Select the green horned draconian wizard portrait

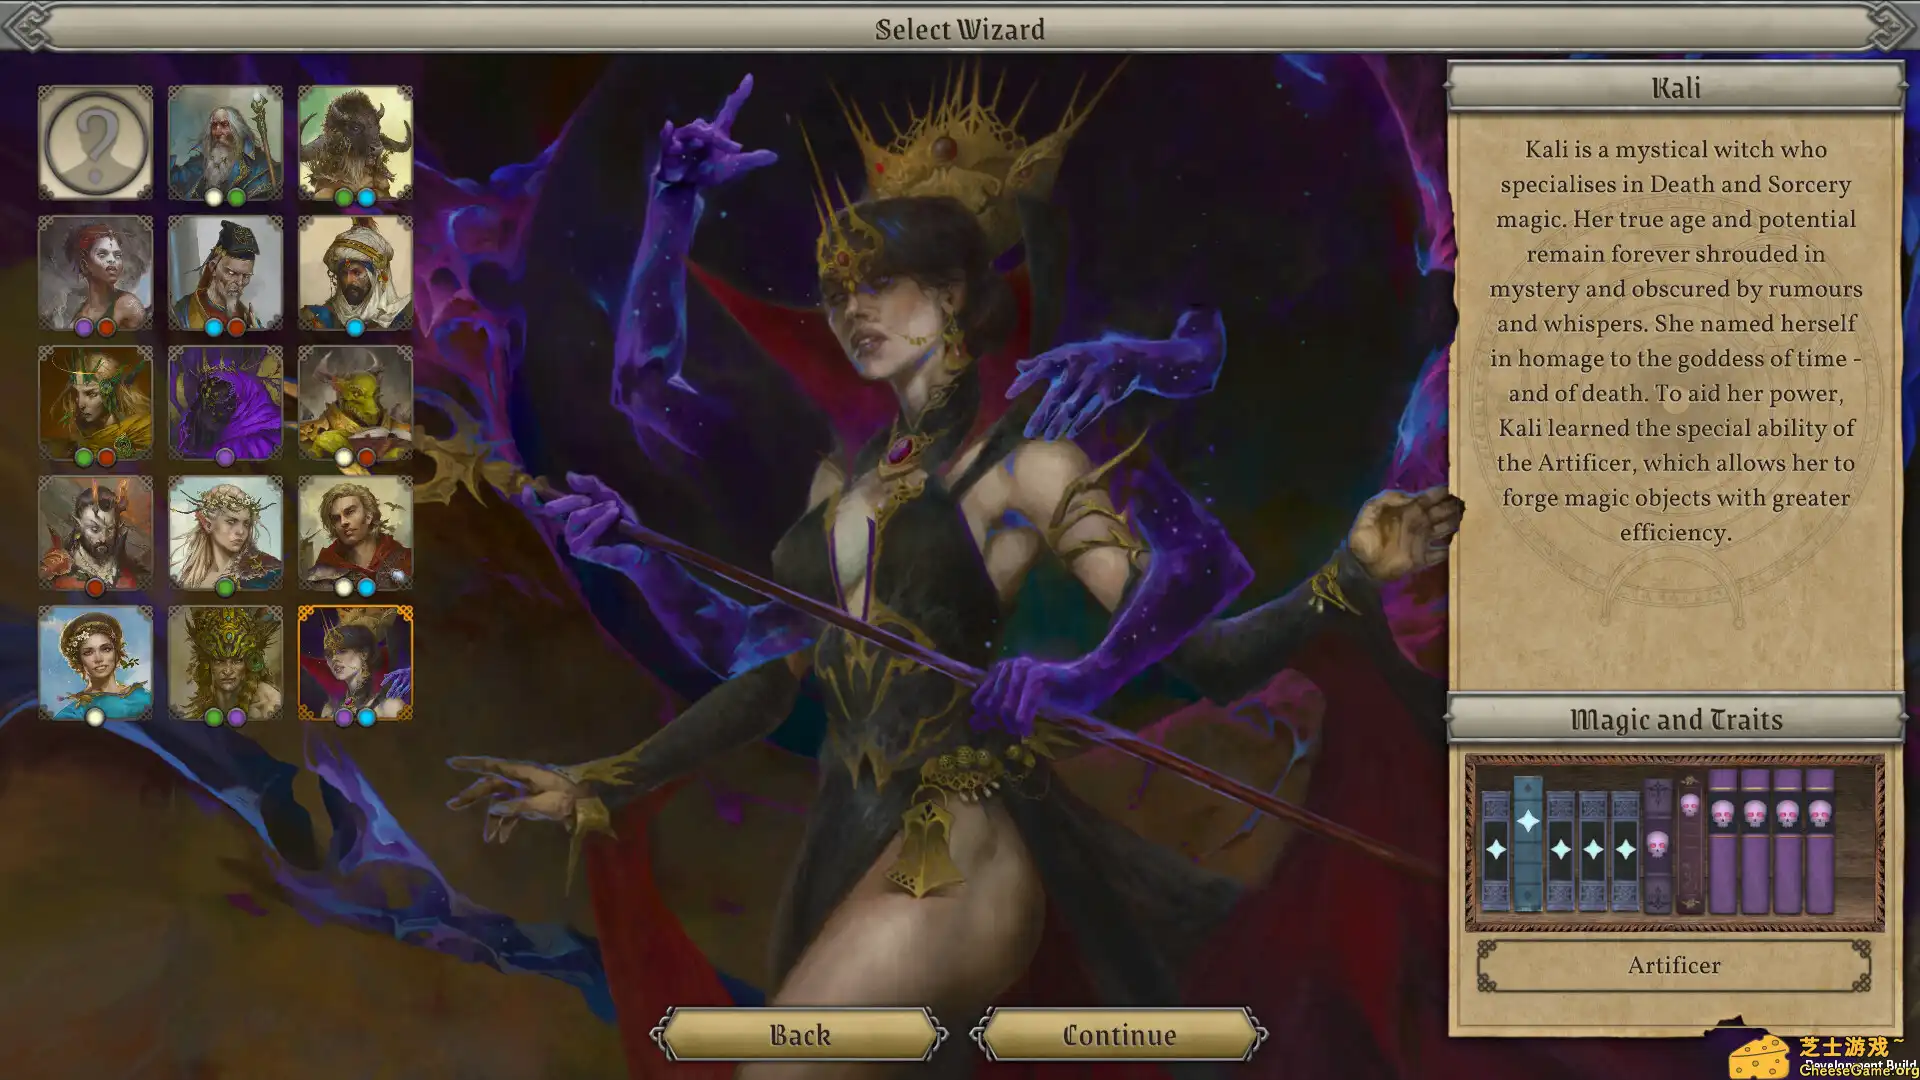pos(355,402)
